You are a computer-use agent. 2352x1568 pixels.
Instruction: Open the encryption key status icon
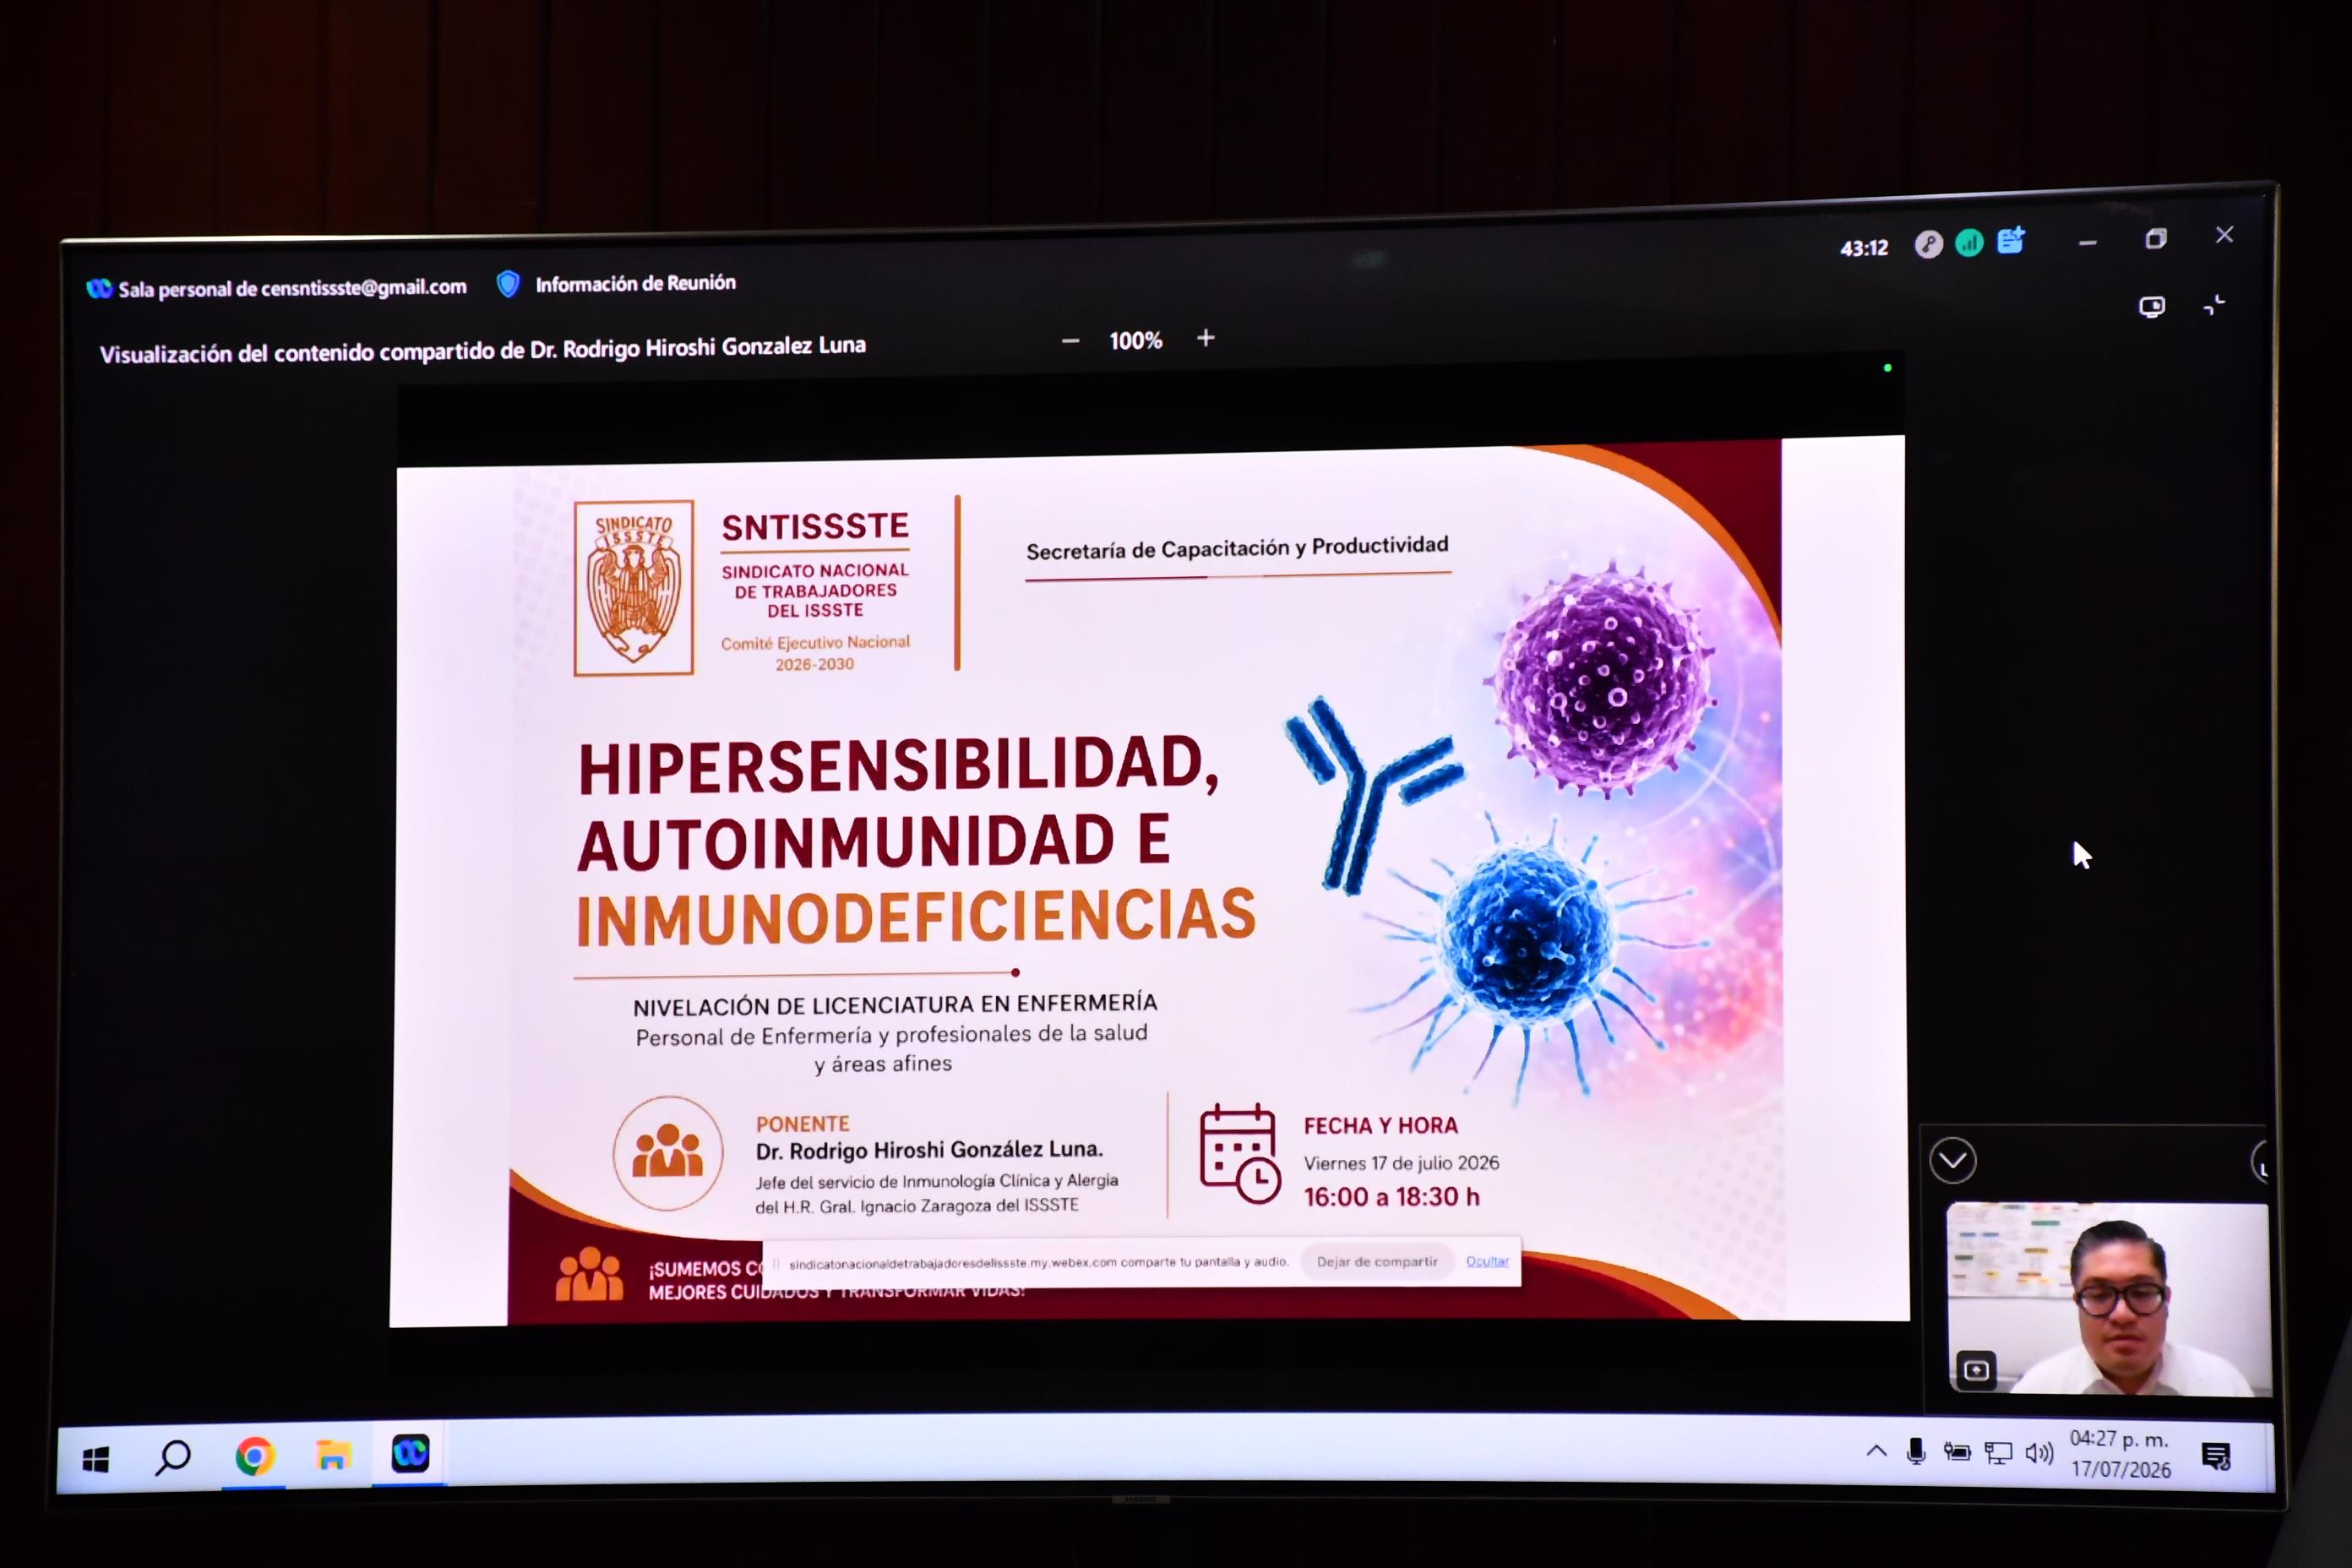pos(1928,245)
